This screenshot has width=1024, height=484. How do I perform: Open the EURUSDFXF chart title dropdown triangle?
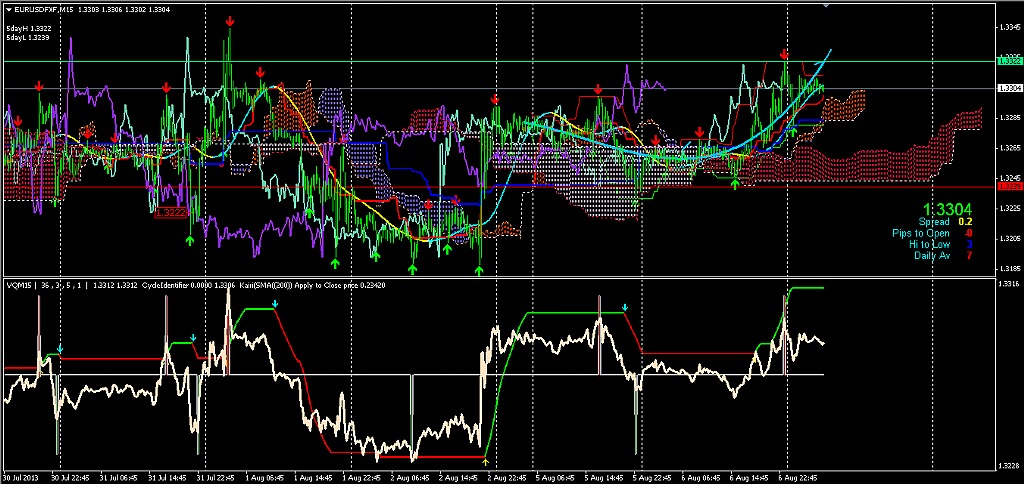click(7, 9)
